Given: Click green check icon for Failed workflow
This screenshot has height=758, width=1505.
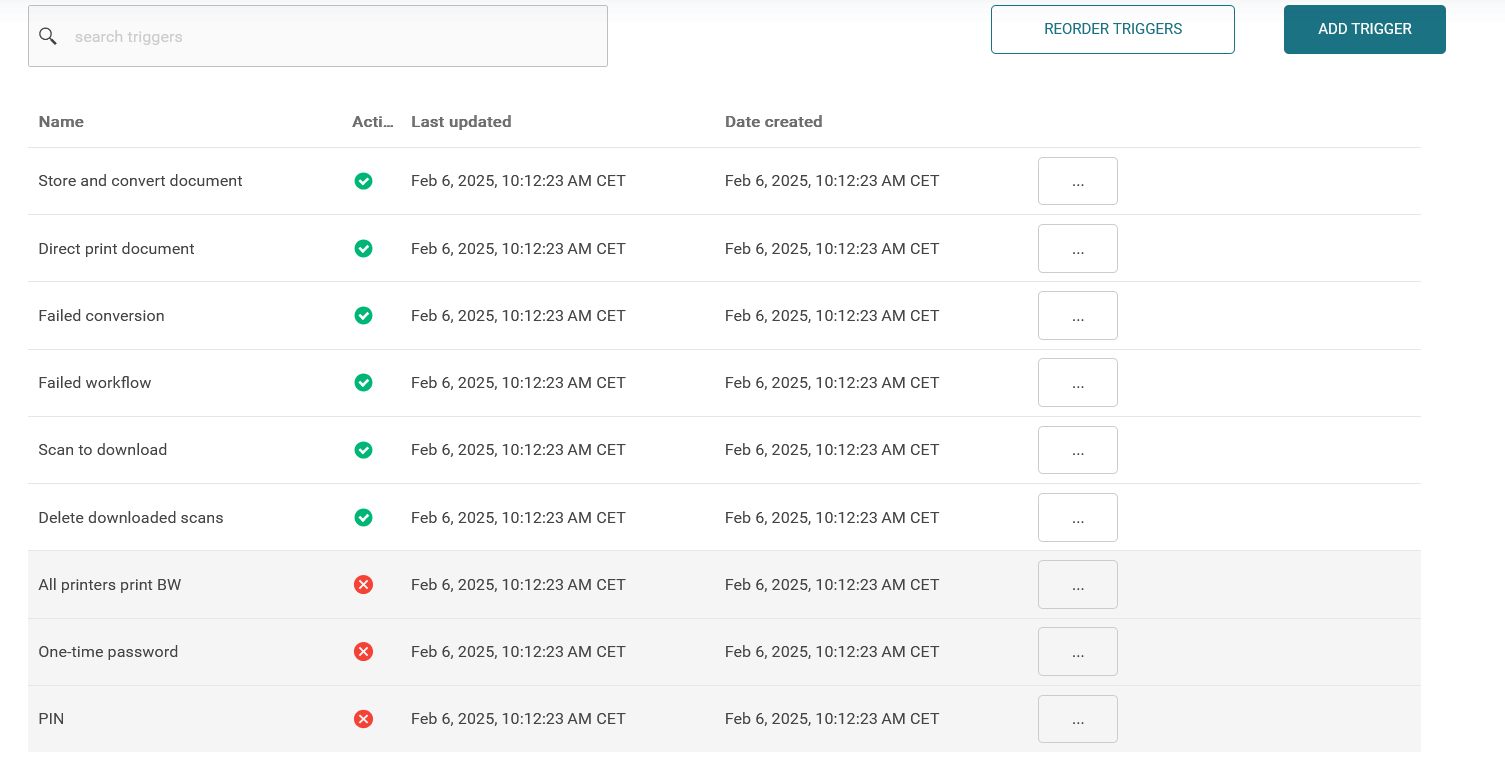Looking at the screenshot, I should click(363, 382).
